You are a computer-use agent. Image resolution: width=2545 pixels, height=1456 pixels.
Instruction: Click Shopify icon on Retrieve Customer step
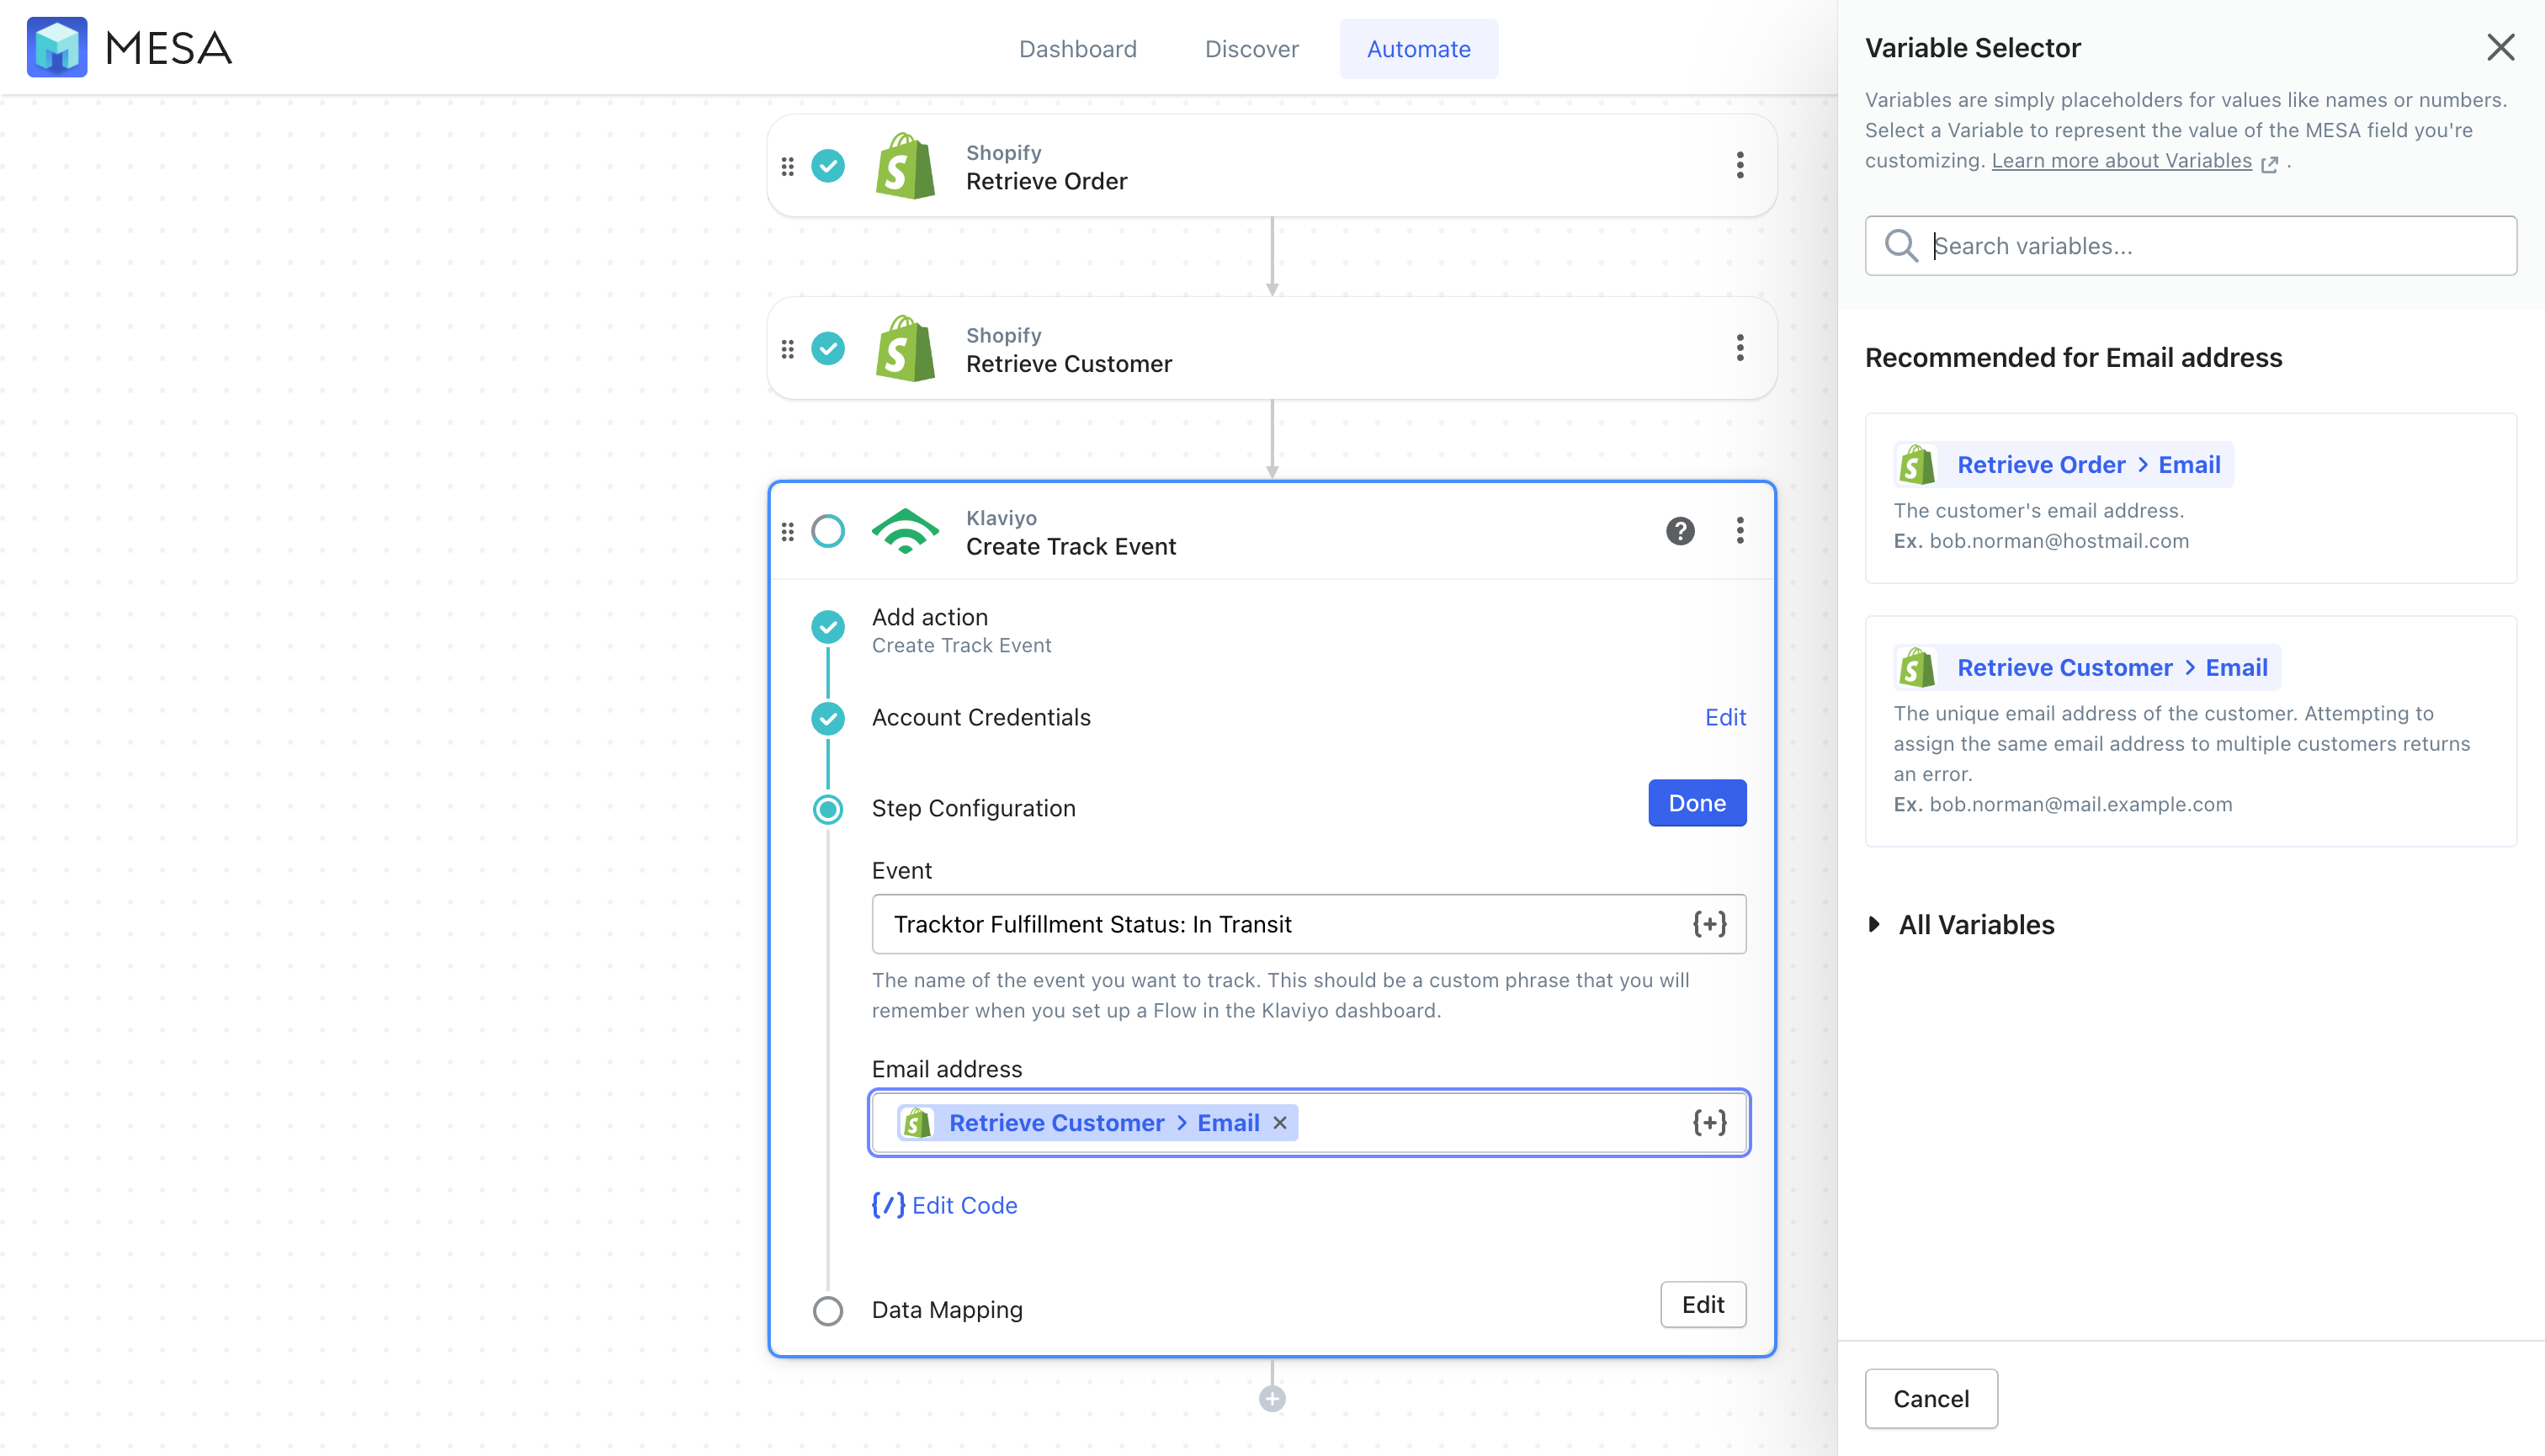(x=905, y=349)
